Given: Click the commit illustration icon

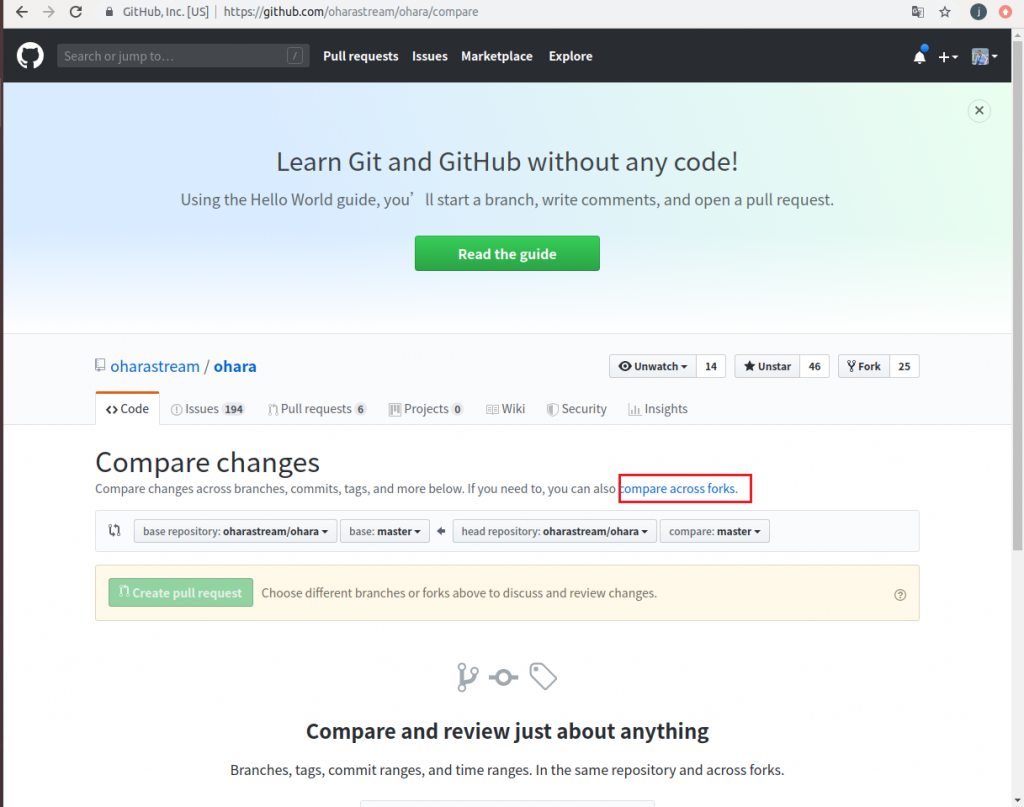Looking at the screenshot, I should pyautogui.click(x=504, y=677).
